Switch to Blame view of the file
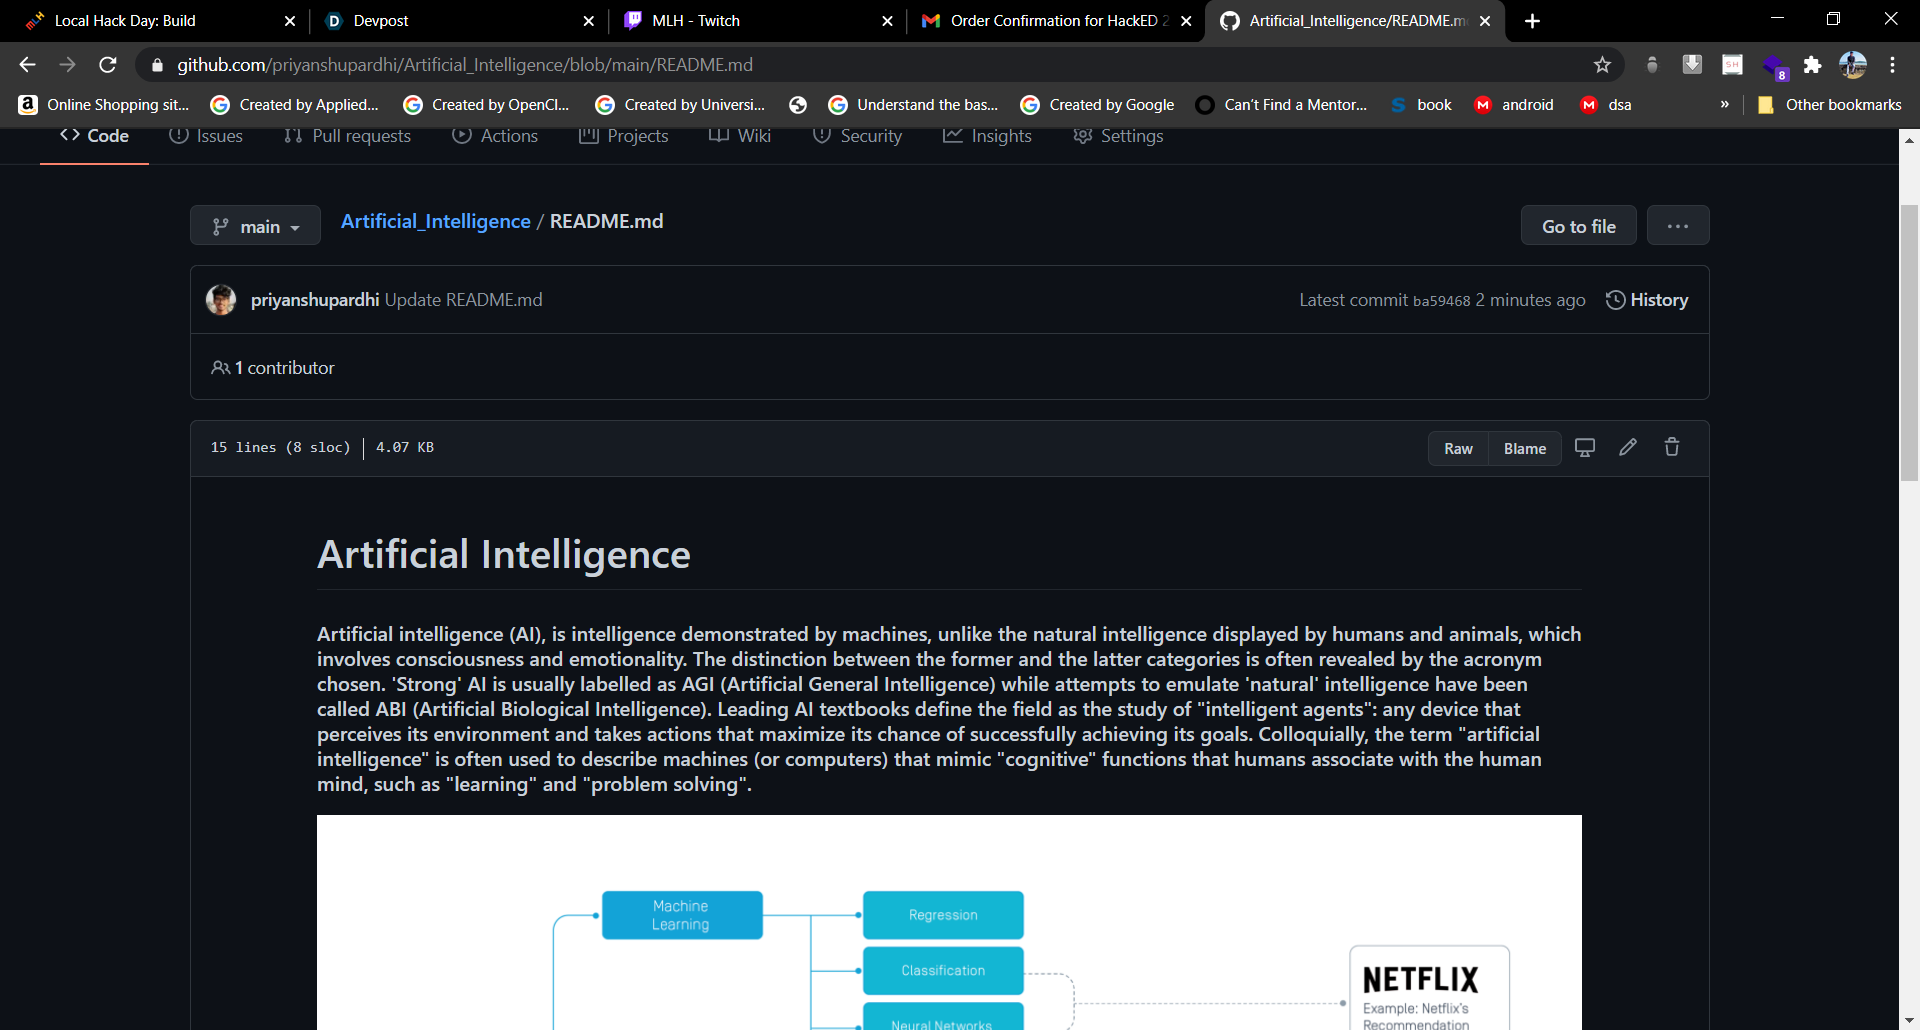Screen dimensions: 1920x1030 tap(1524, 448)
